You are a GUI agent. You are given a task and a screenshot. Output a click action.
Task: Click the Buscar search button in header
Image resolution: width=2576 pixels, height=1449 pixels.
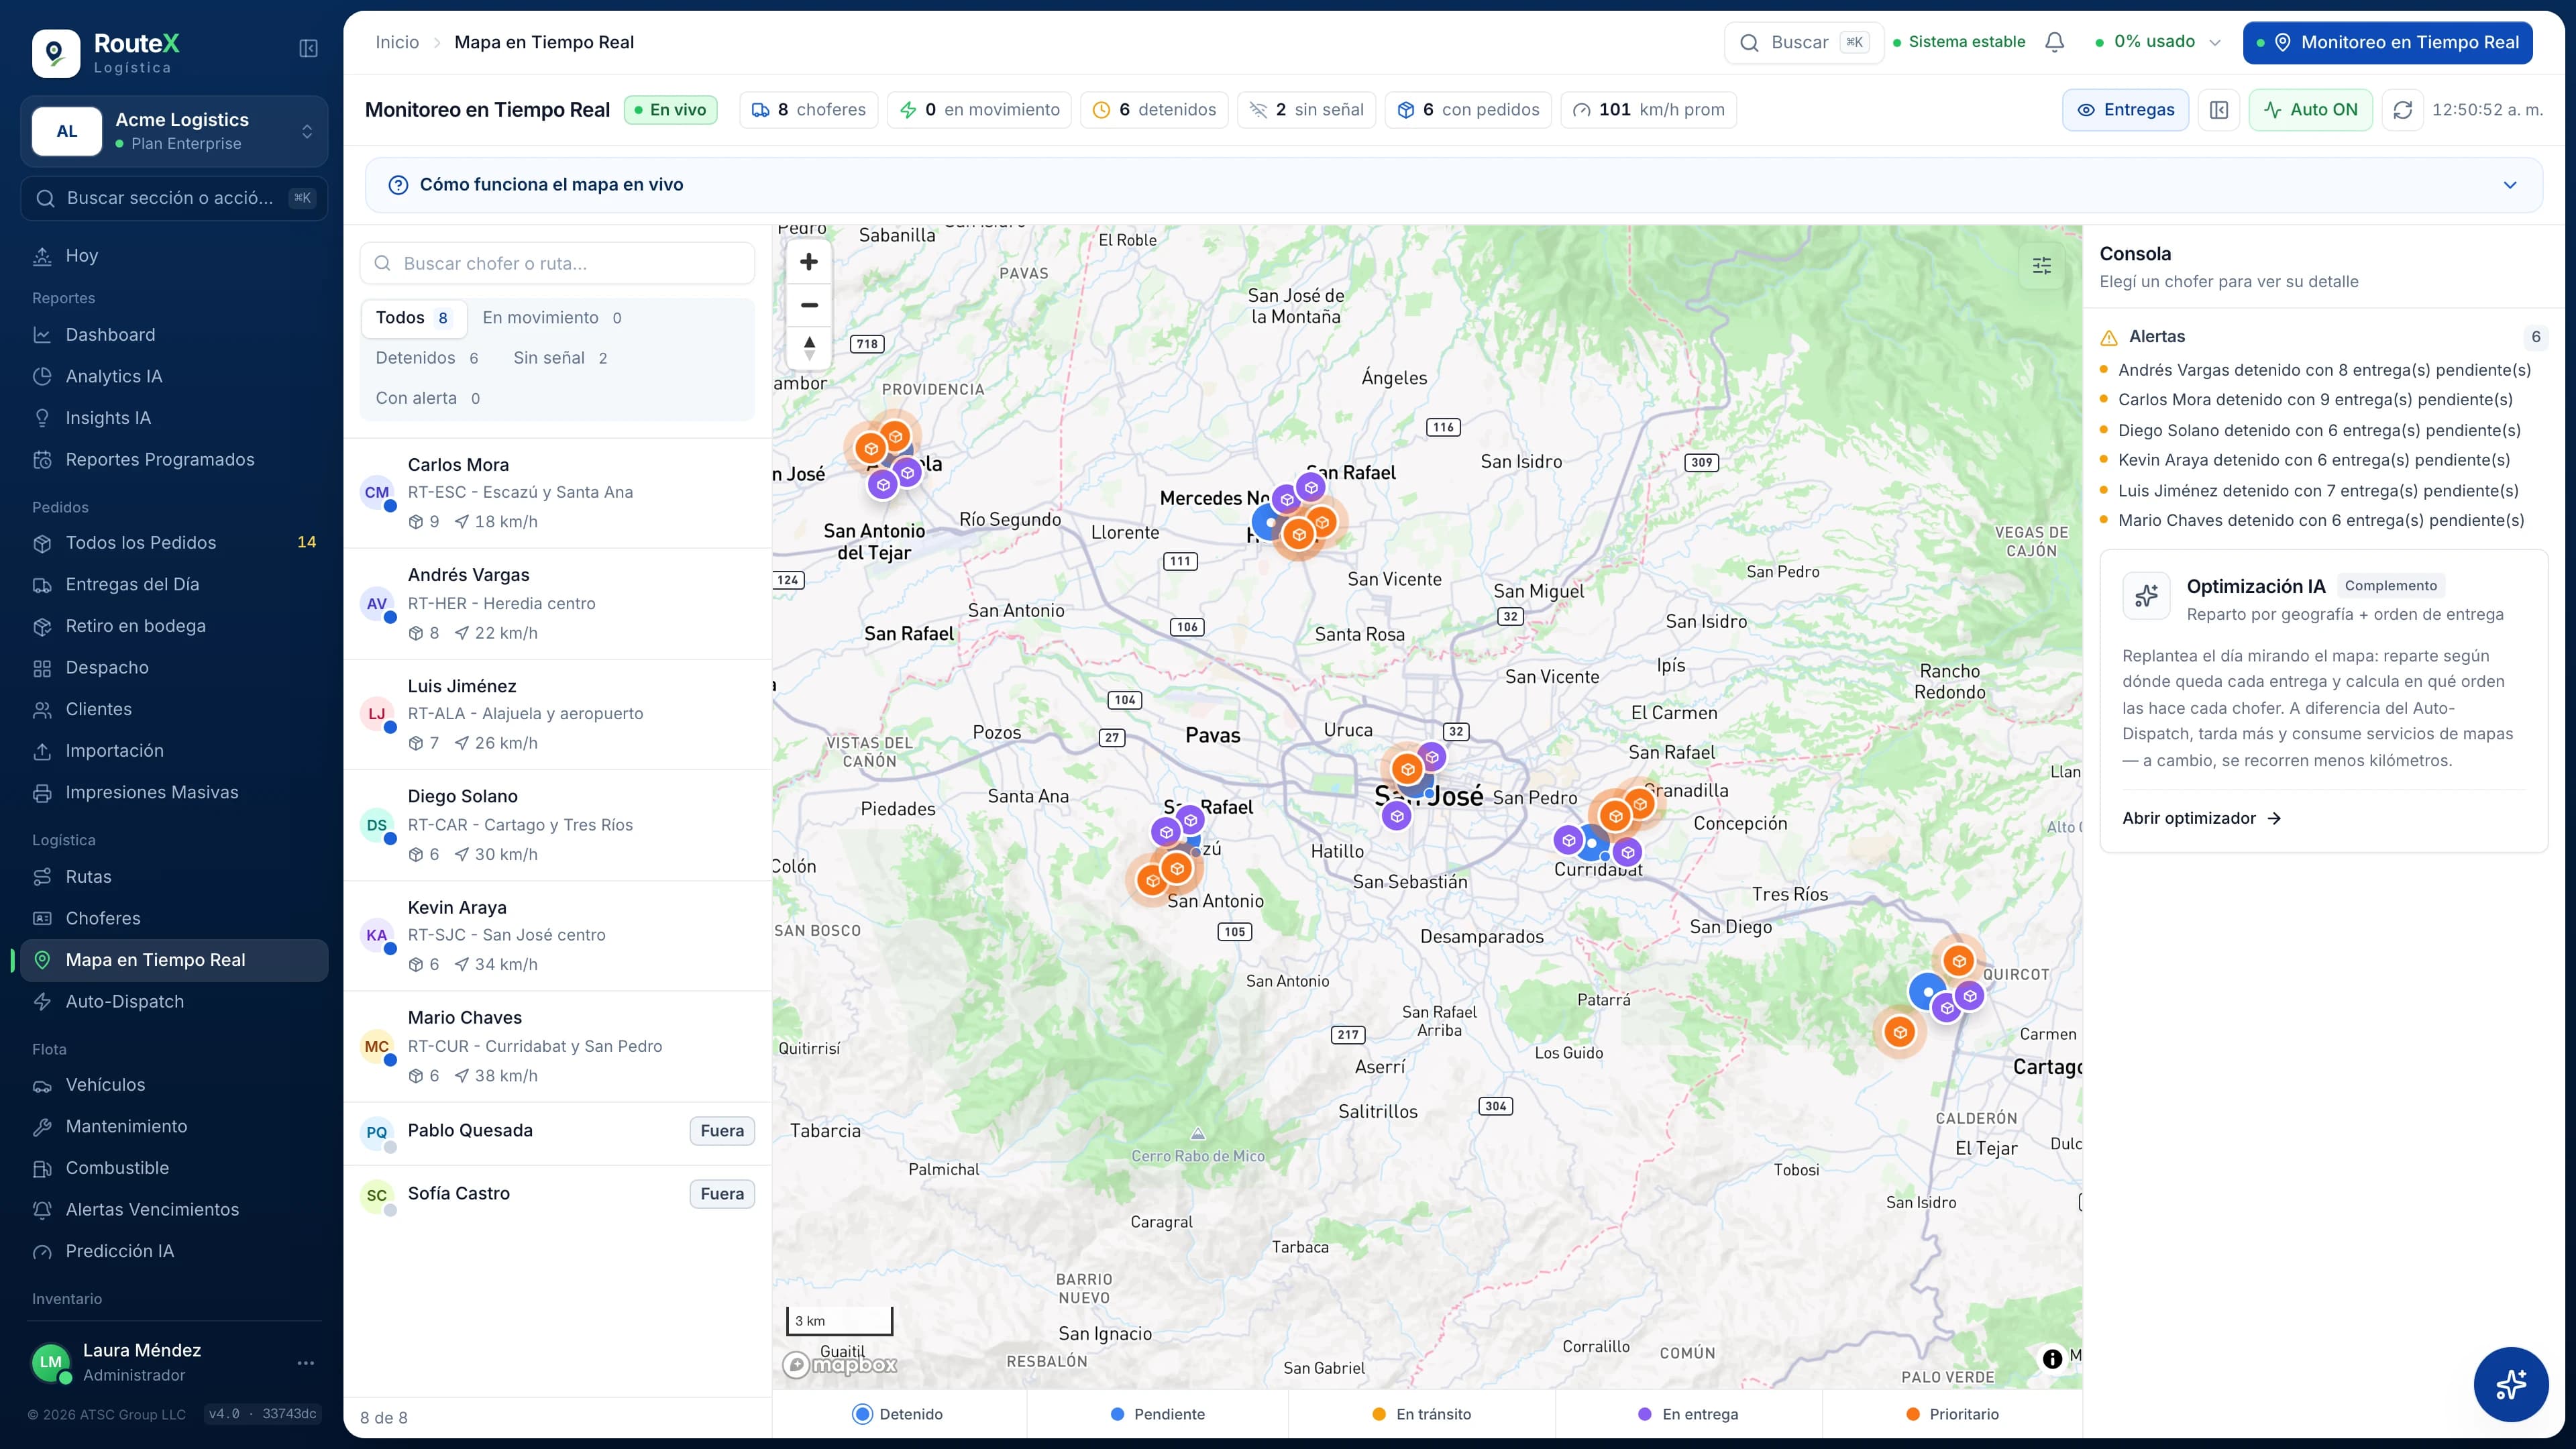[1803, 42]
